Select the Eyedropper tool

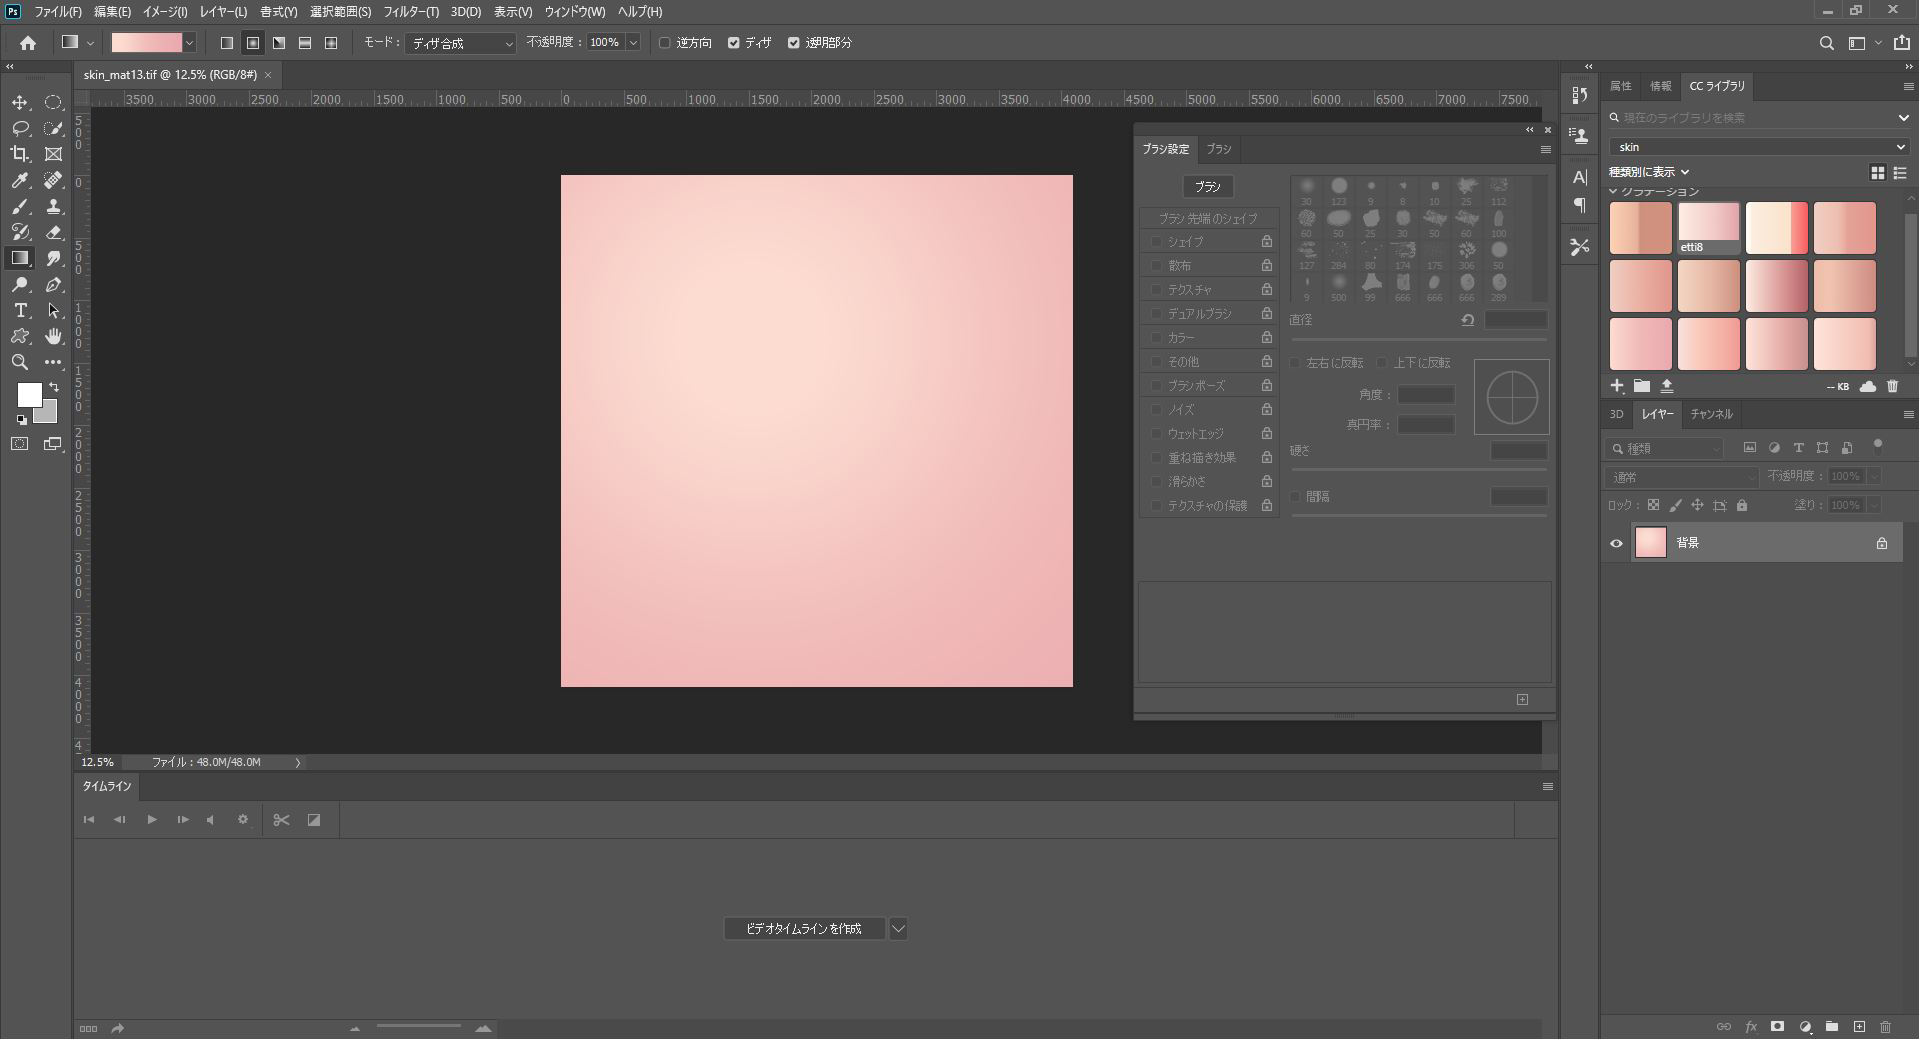19,180
